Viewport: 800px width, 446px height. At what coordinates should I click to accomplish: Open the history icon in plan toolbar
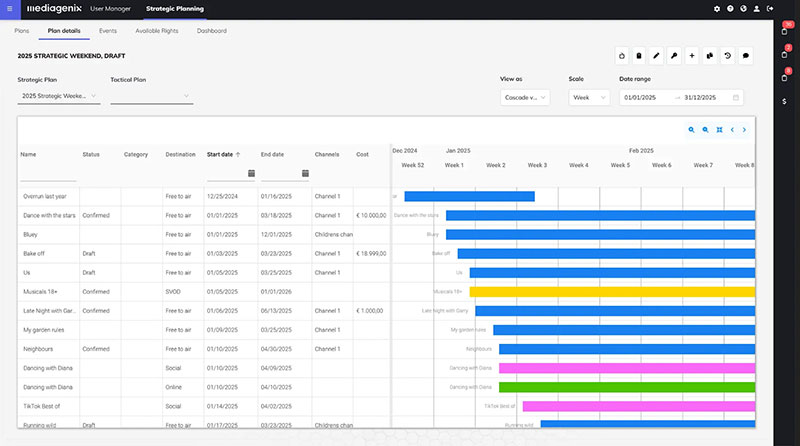(x=728, y=55)
